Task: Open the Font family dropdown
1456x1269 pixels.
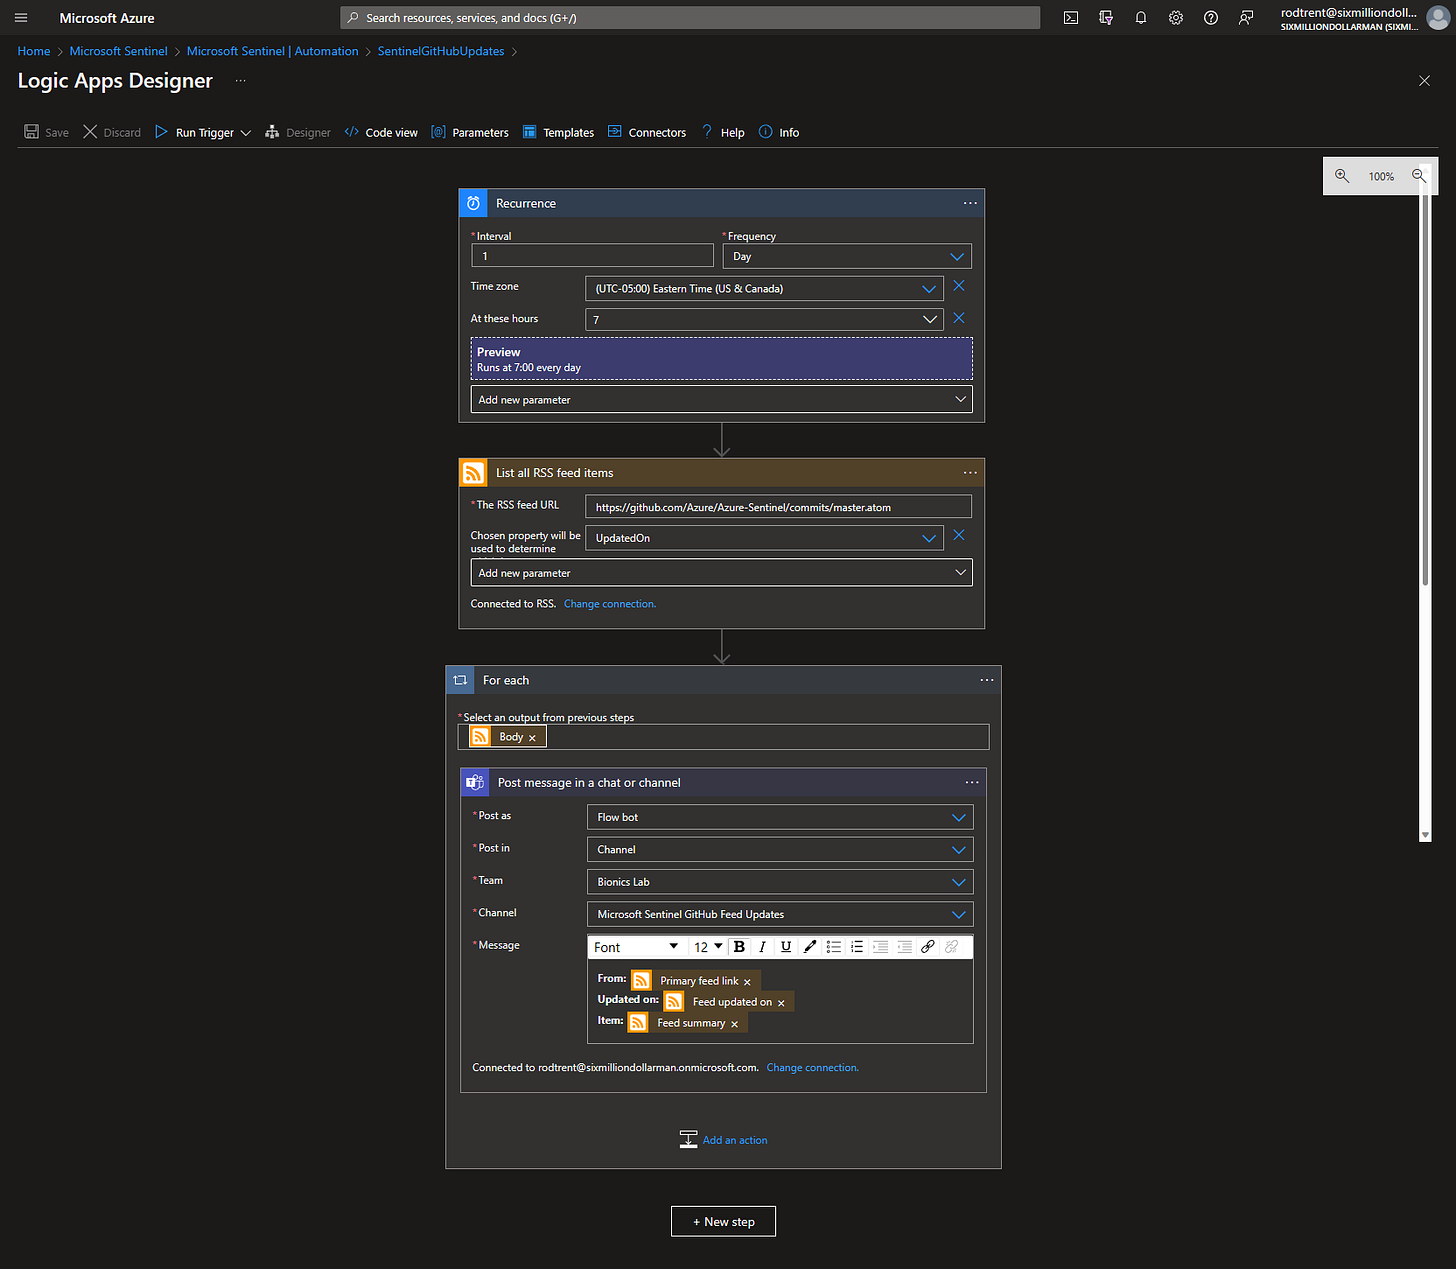Action: pos(636,947)
